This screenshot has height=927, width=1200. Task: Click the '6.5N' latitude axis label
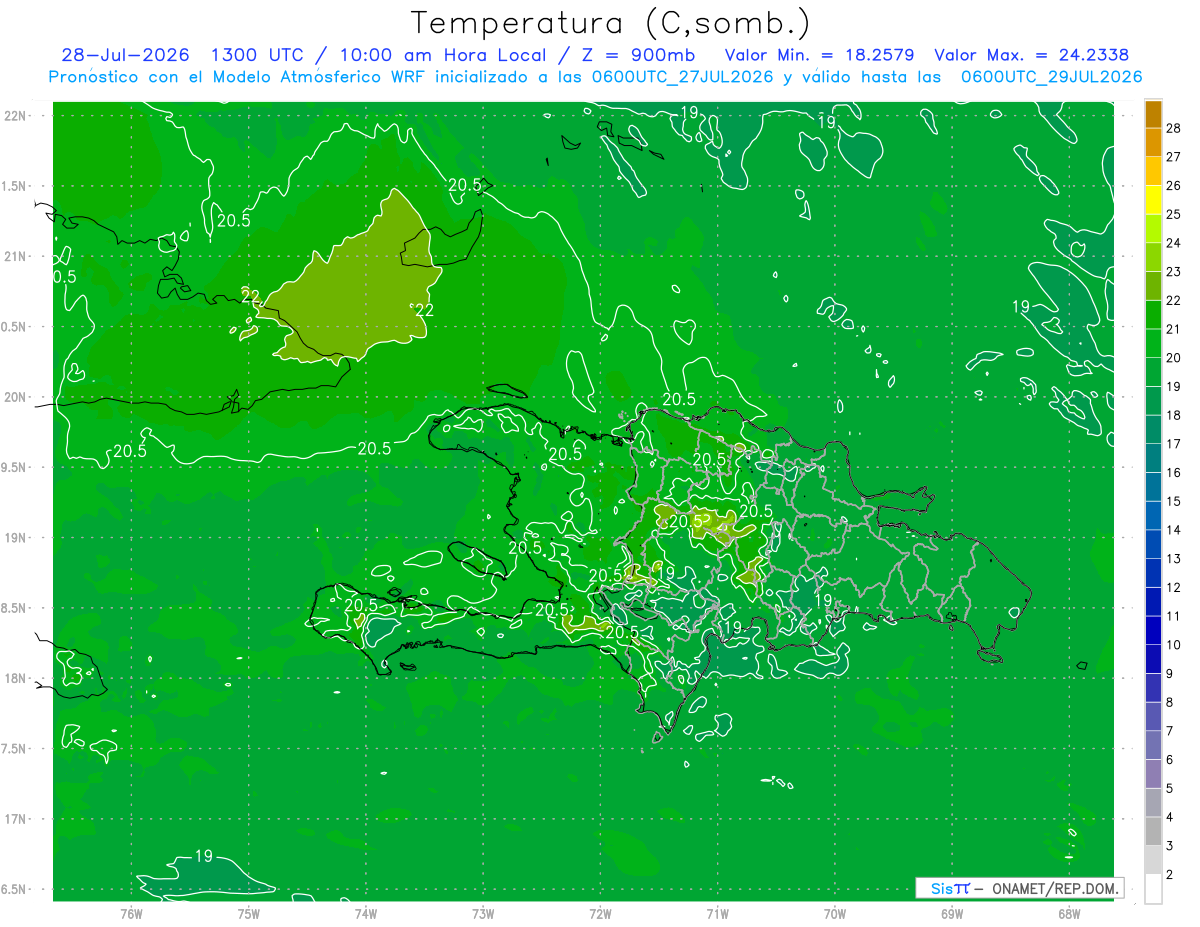point(14,889)
